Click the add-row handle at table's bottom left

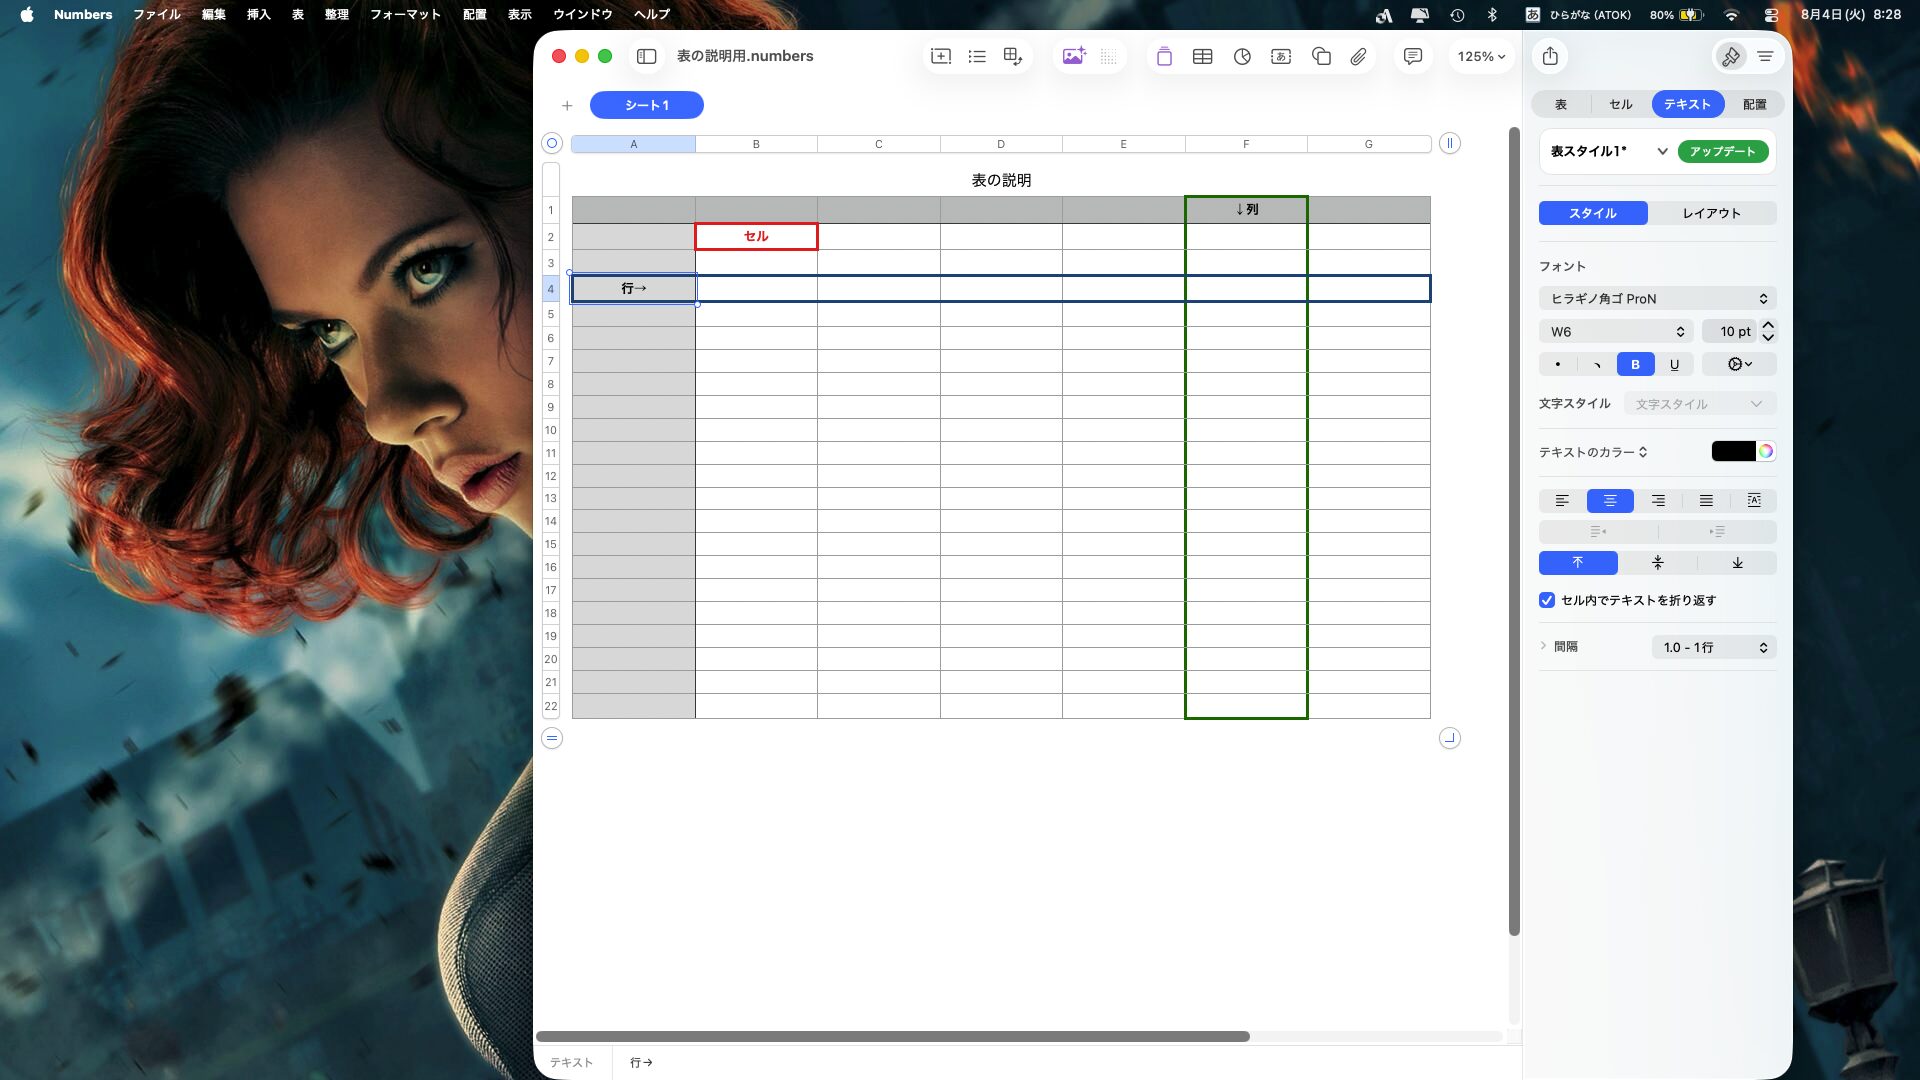pos(551,739)
